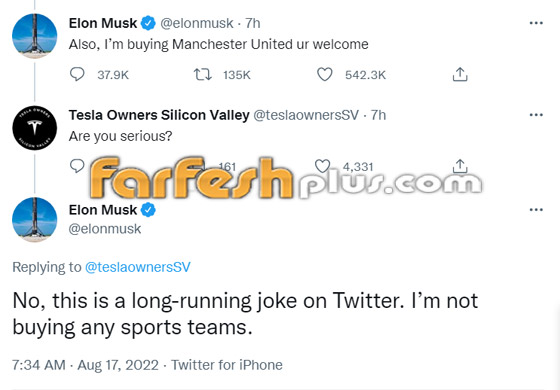This screenshot has height=390, width=560.
Task: Open Elon Musk avatar on first tweet
Action: 35,36
